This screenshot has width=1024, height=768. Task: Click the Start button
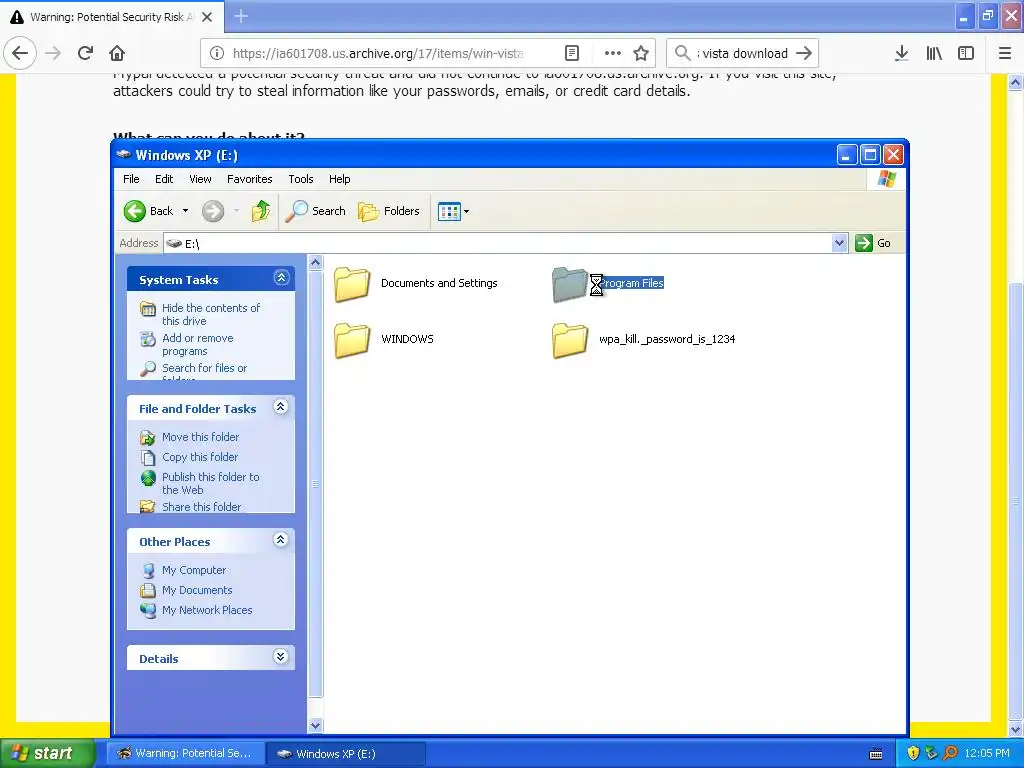pyautogui.click(x=47, y=754)
